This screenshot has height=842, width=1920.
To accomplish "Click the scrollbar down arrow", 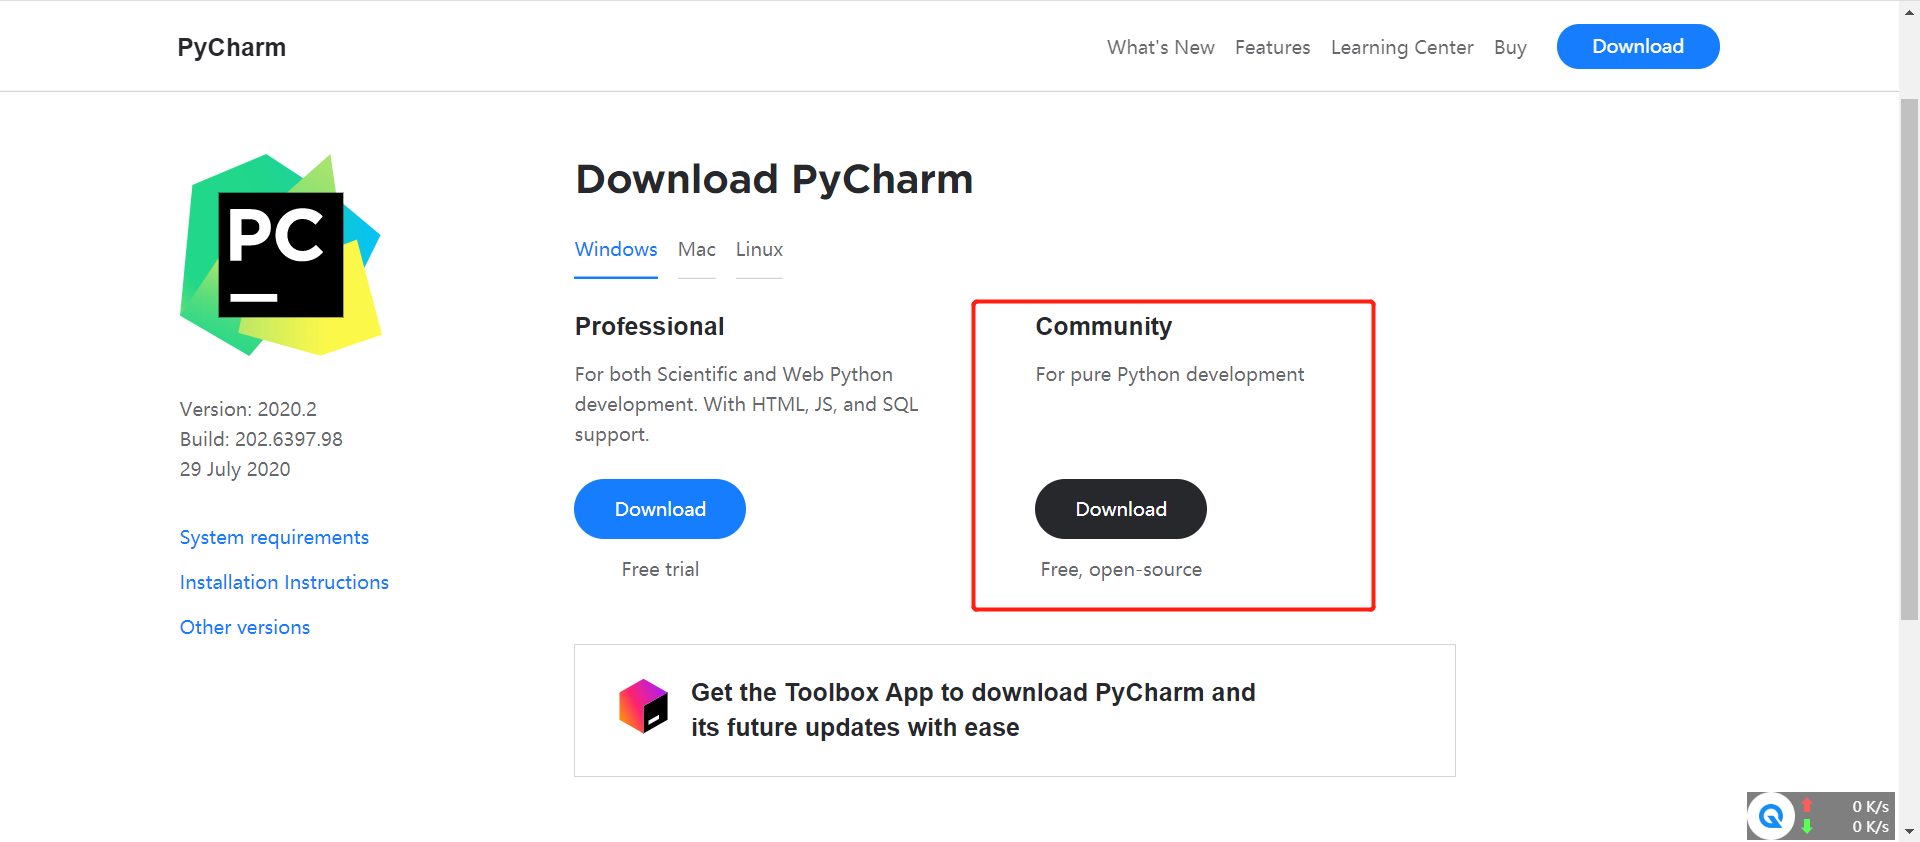I will 1910,832.
